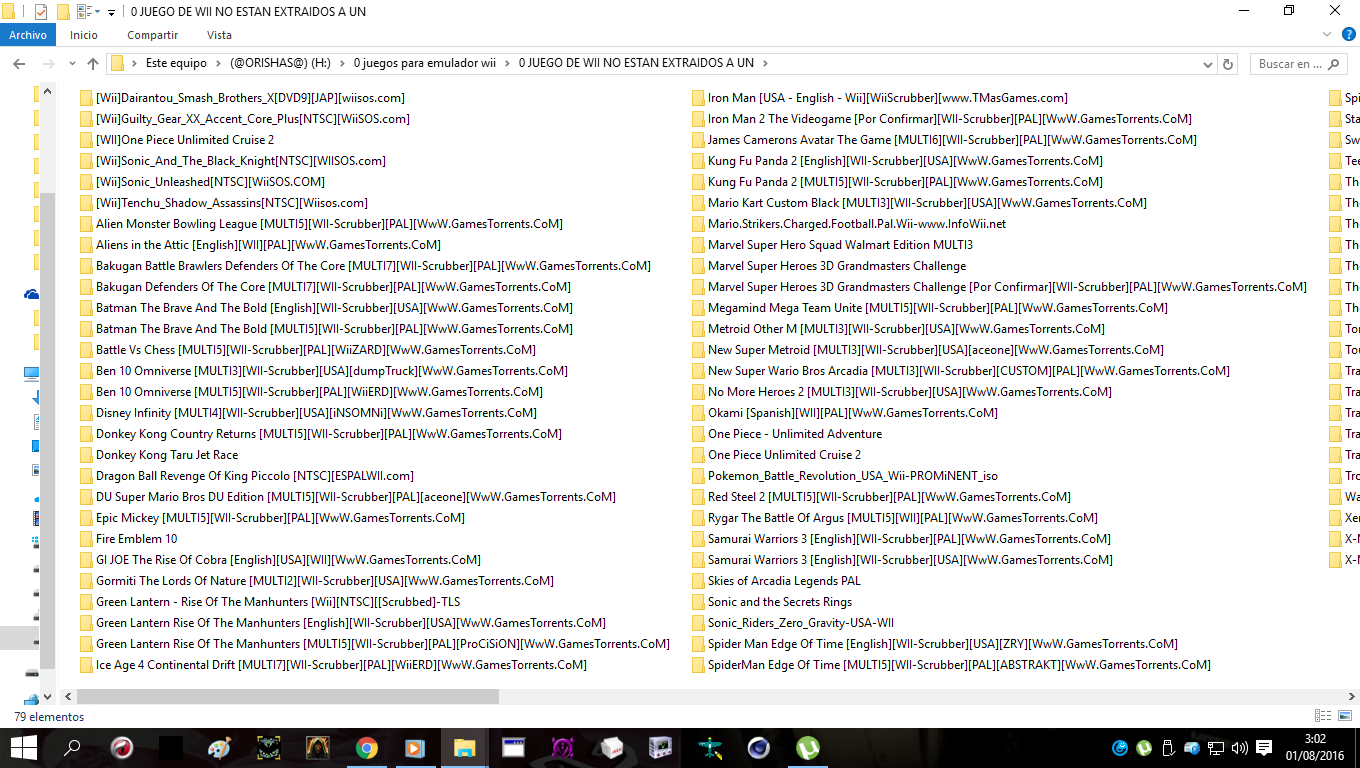Open Cinema 4D sphere taskbar icon
The height and width of the screenshot is (768, 1360).
tap(758, 748)
